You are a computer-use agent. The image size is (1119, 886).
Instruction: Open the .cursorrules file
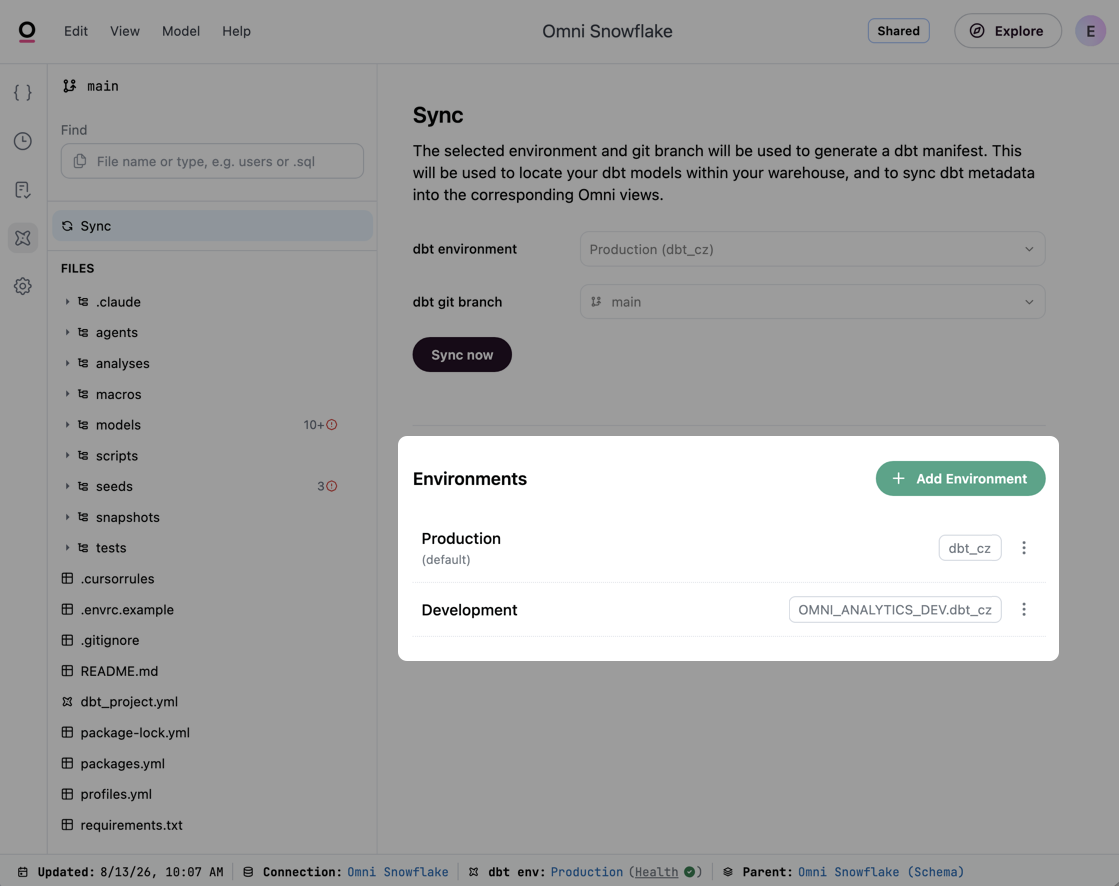point(118,579)
